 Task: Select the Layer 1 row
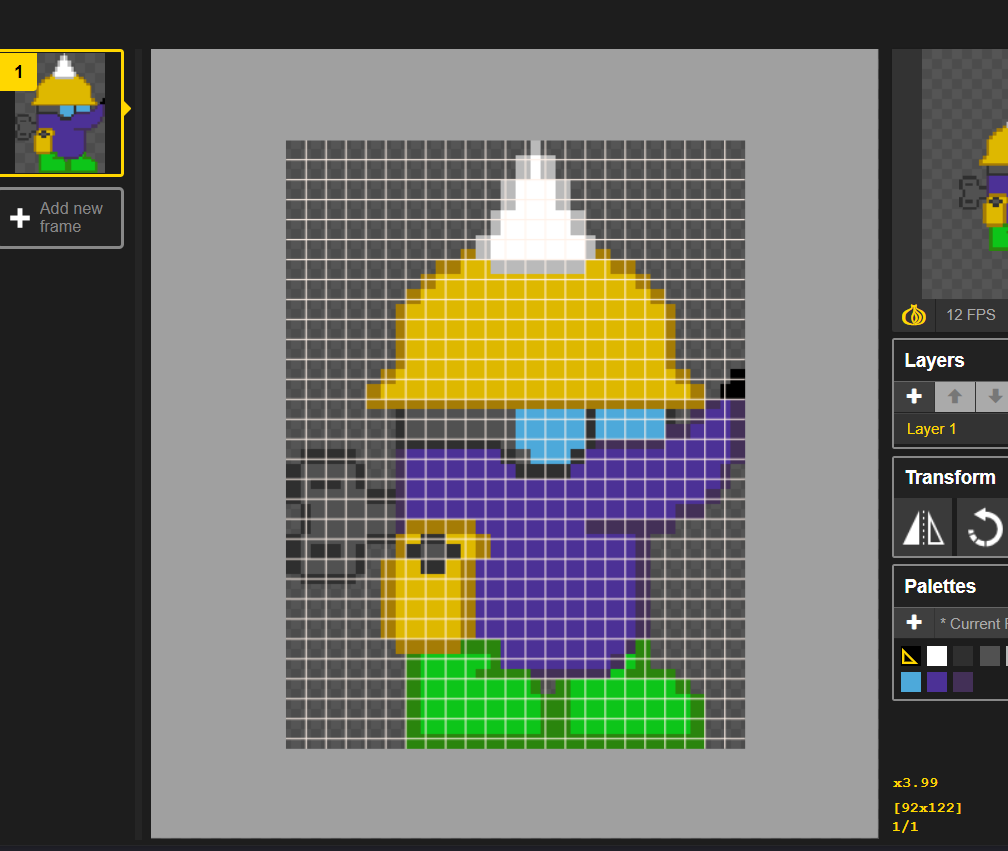click(951, 429)
